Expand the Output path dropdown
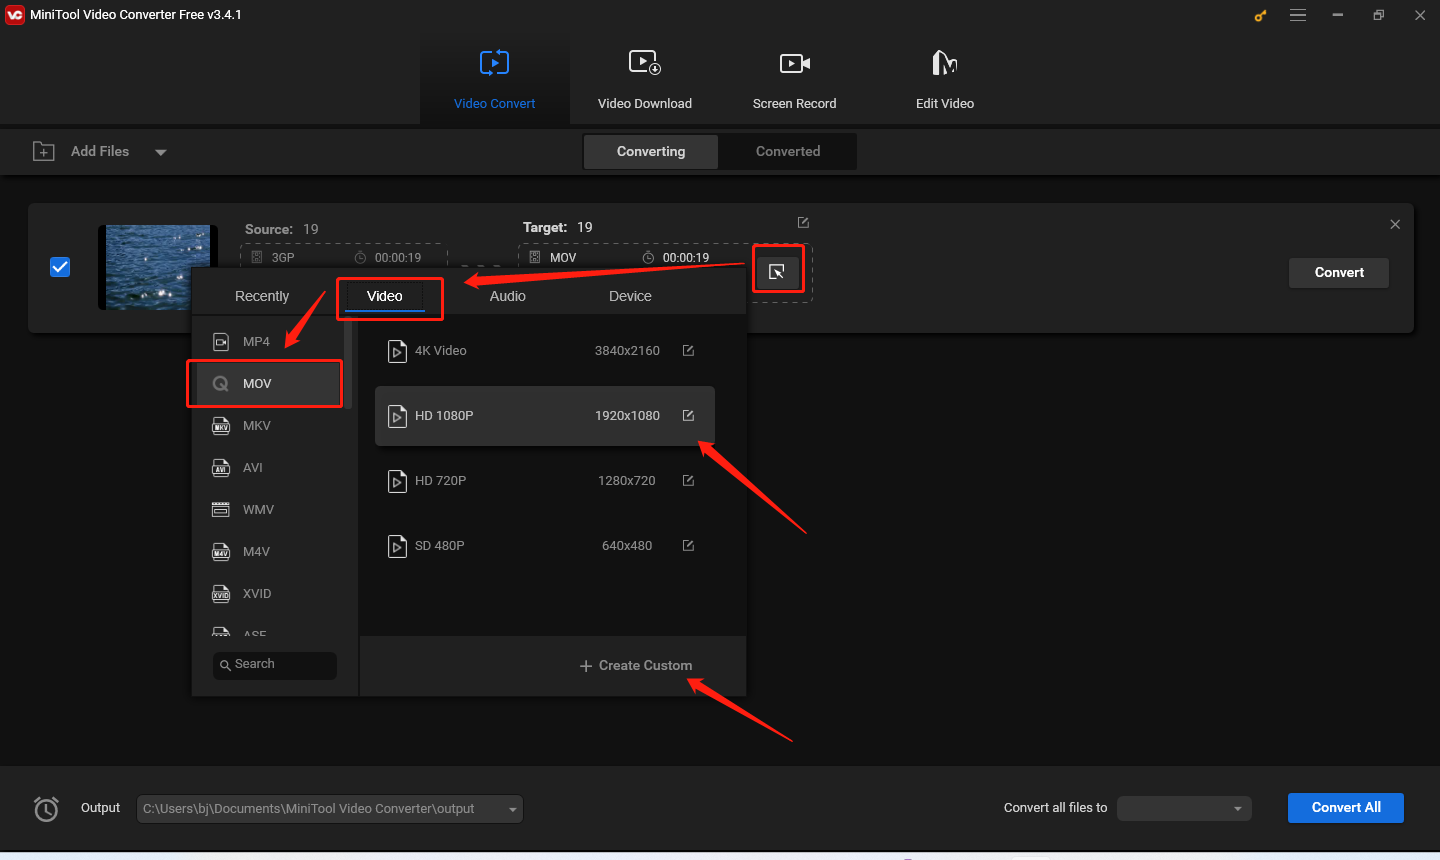 coord(513,809)
